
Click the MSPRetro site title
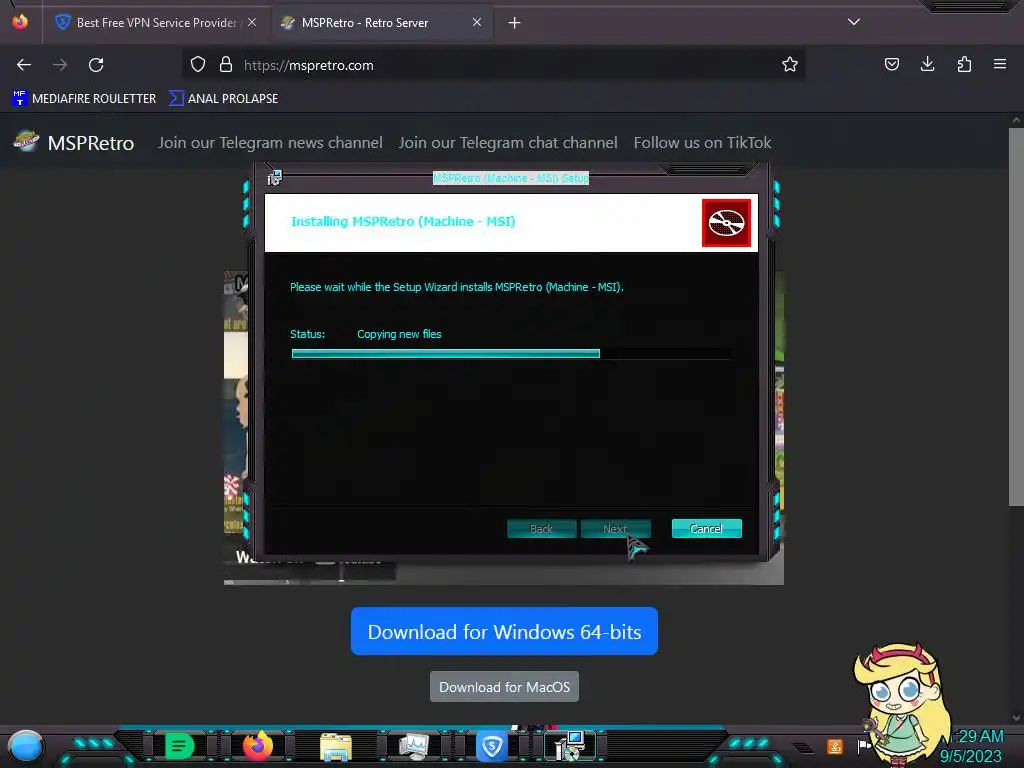click(91, 143)
